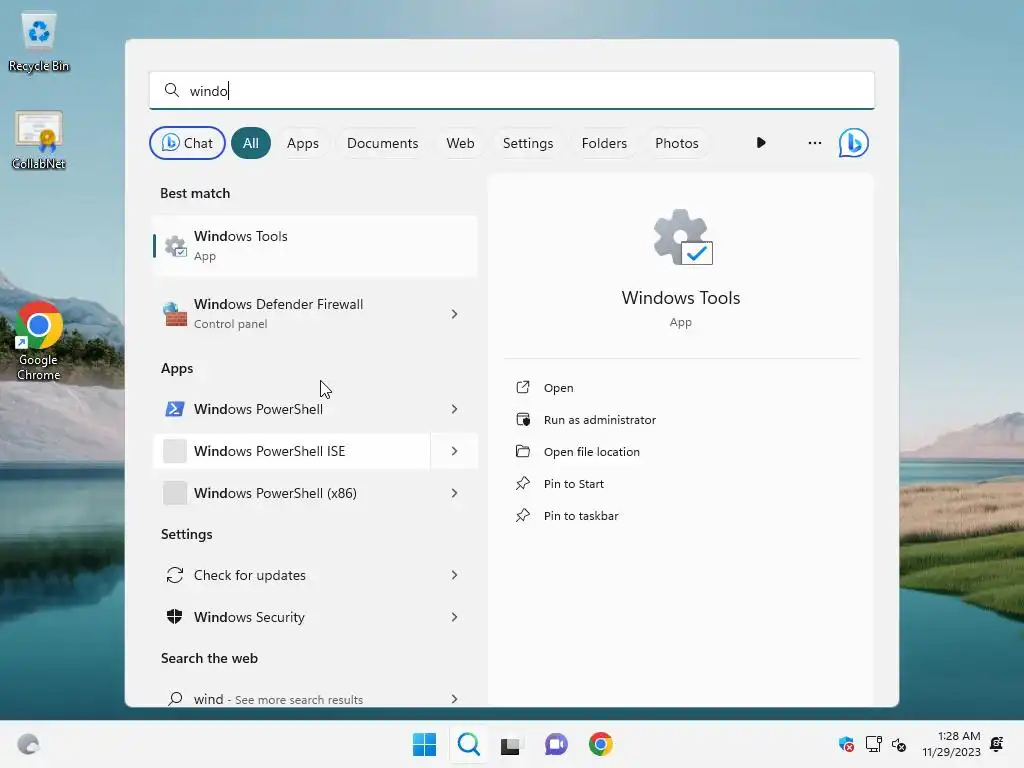Expand the 'wind' web search arrow
This screenshot has height=768, width=1024.
tap(455, 699)
